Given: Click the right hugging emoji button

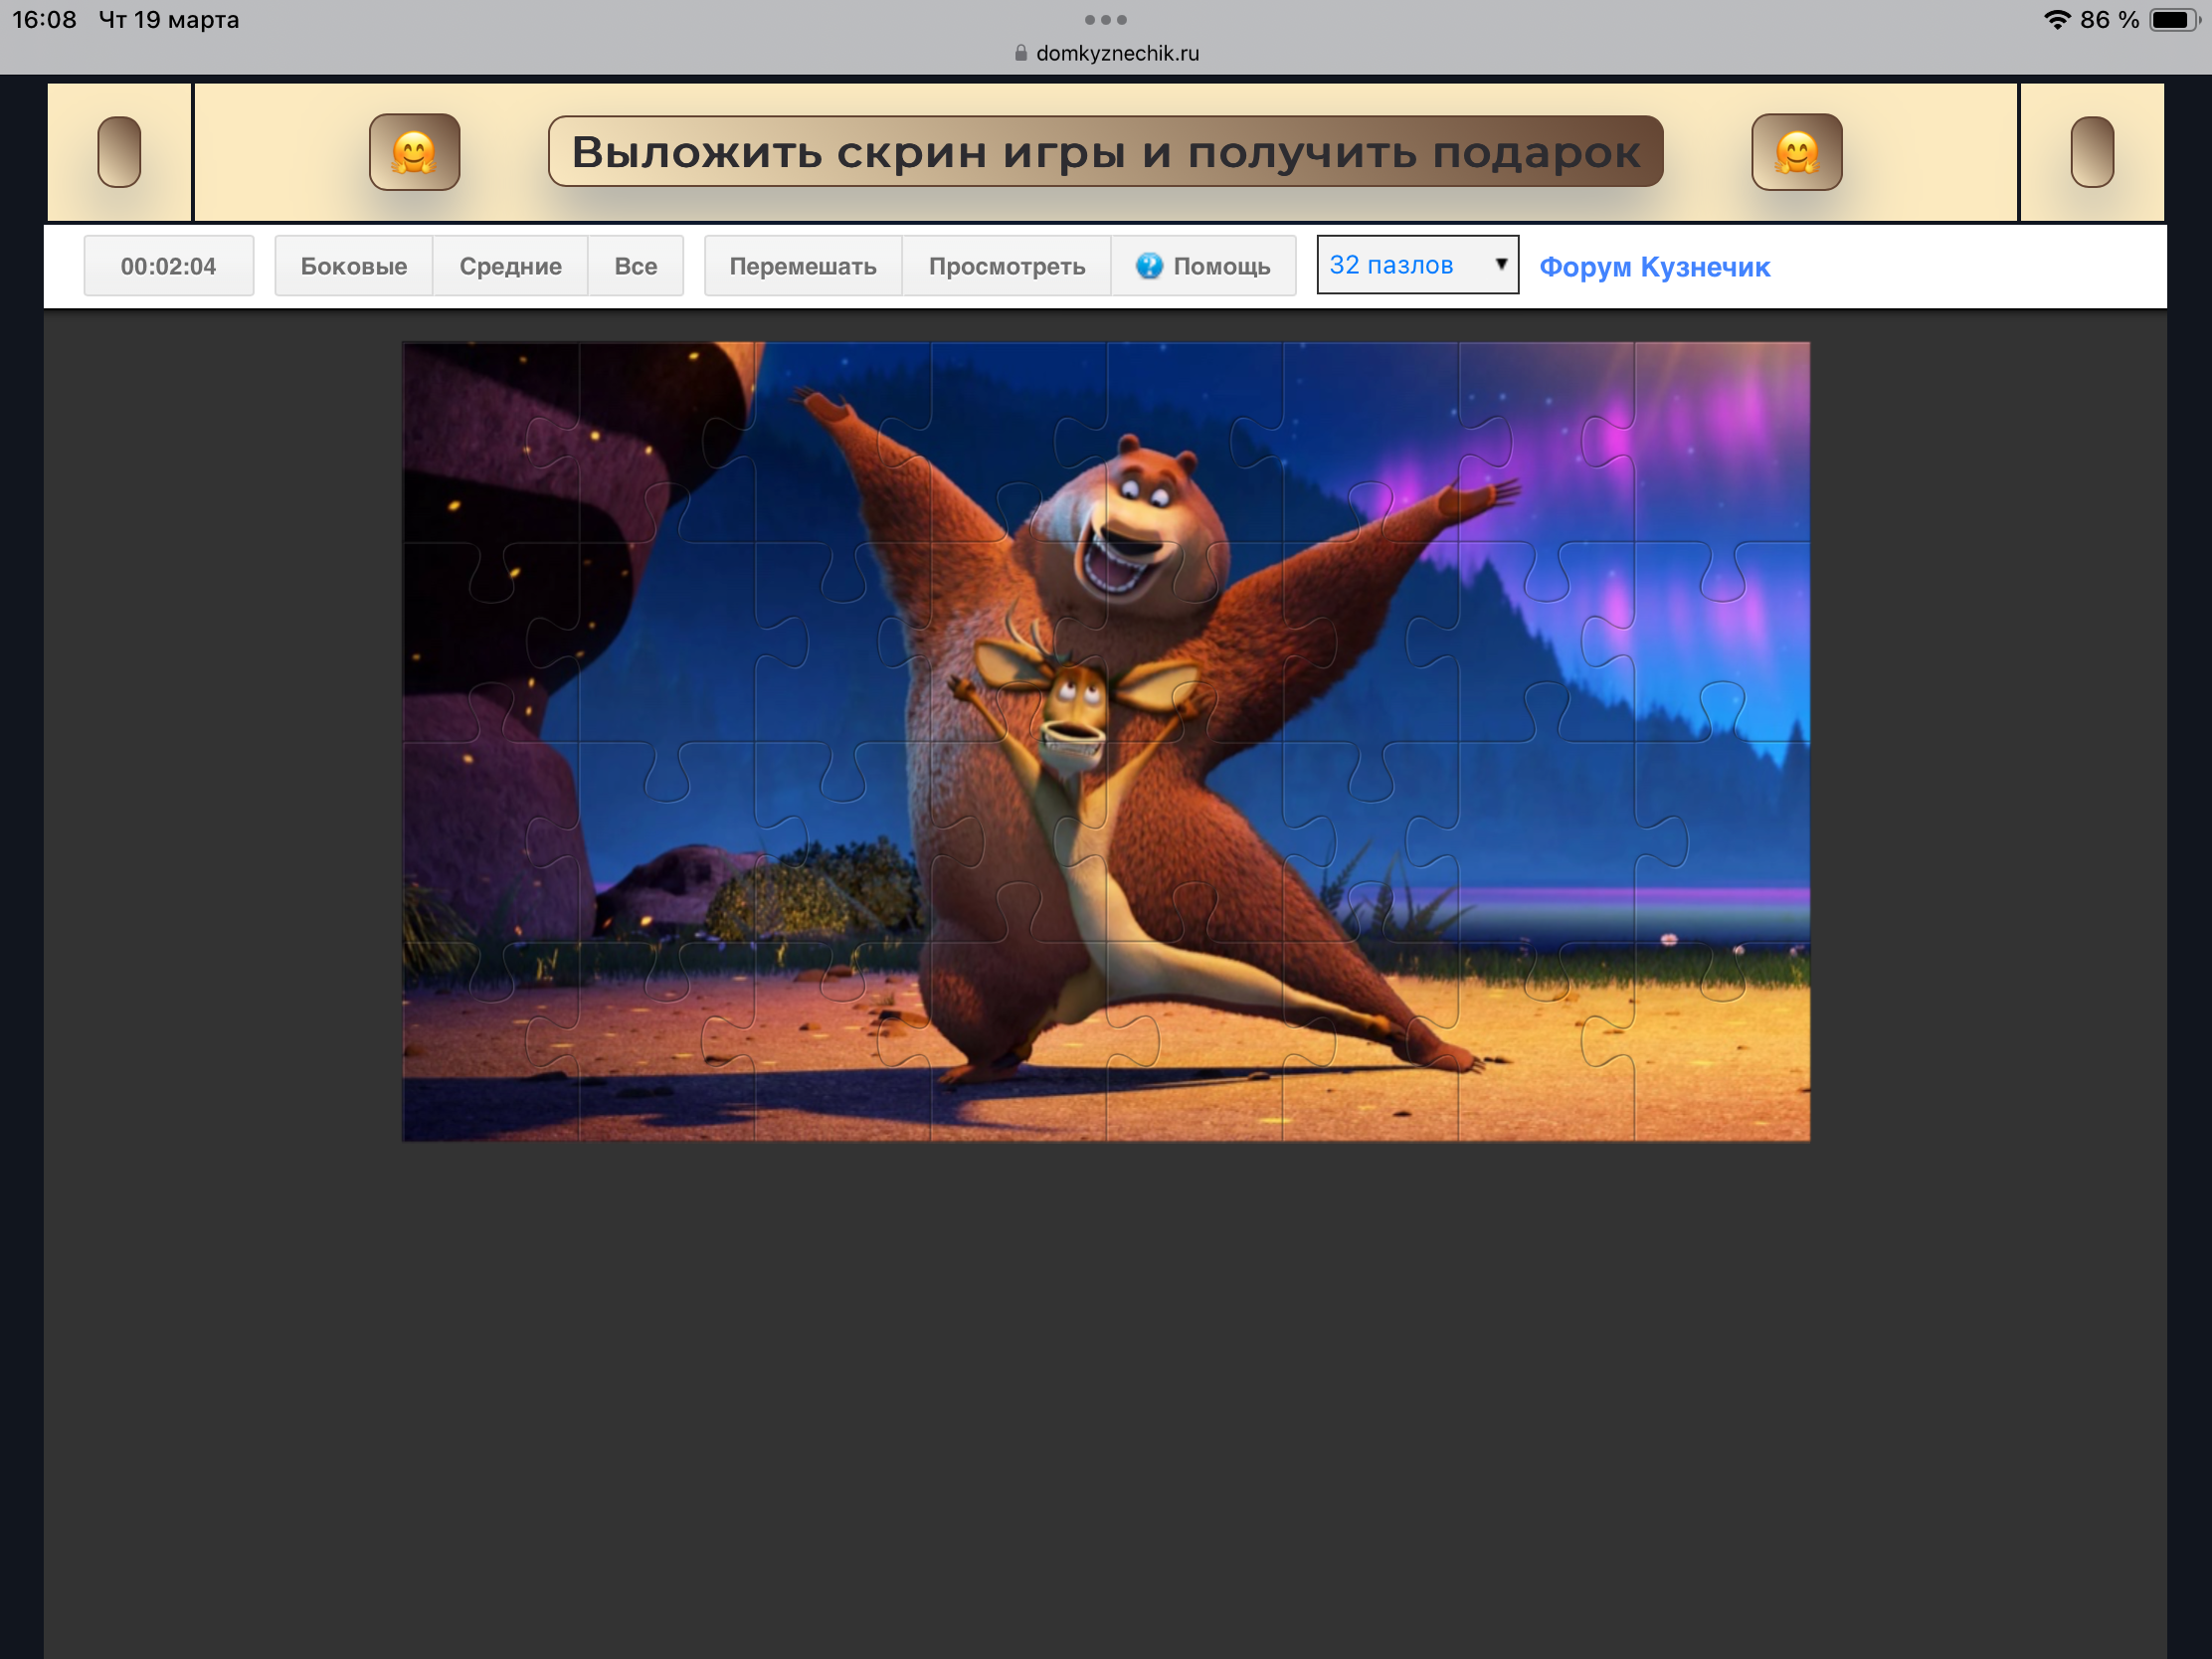Looking at the screenshot, I should (x=1796, y=152).
